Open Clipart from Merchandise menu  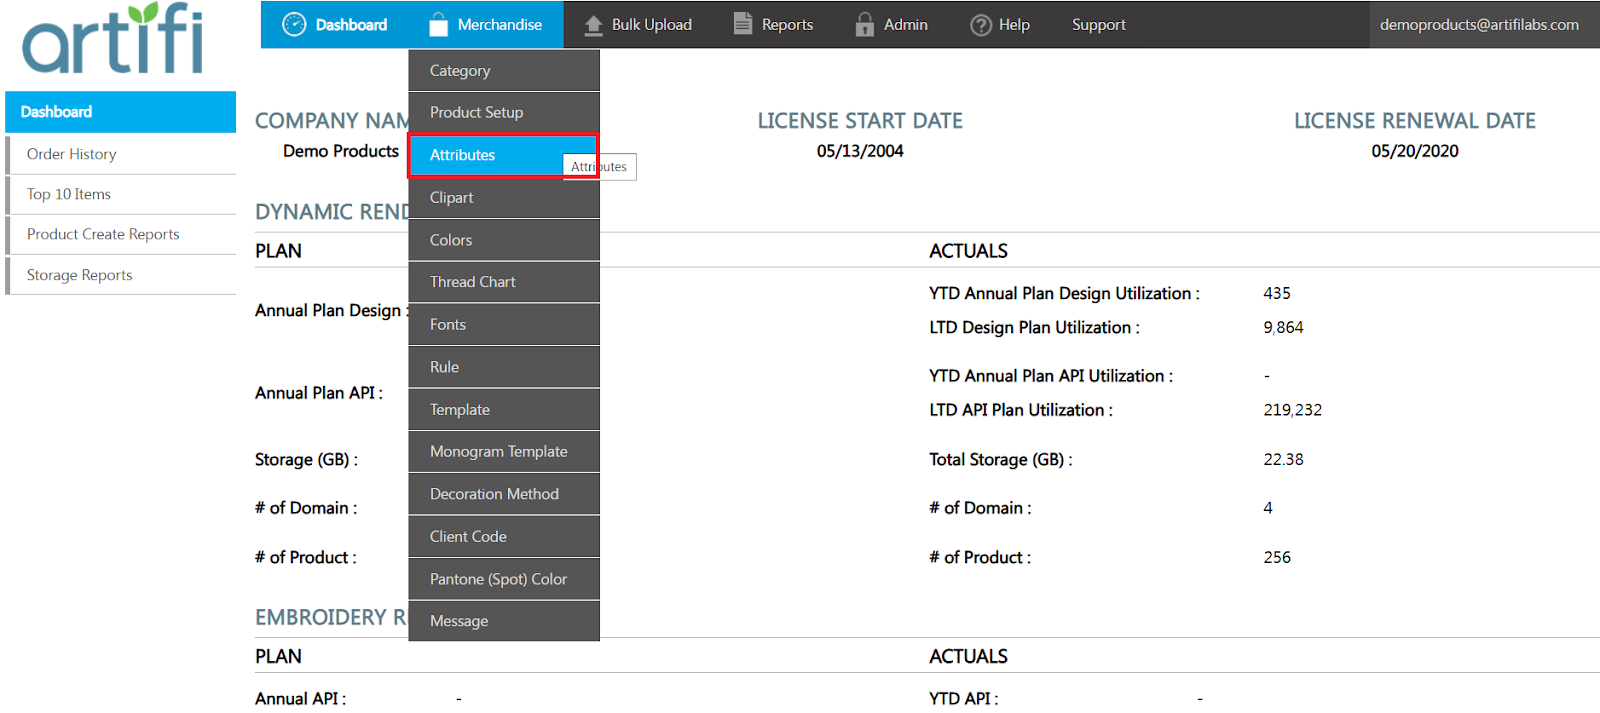click(504, 198)
